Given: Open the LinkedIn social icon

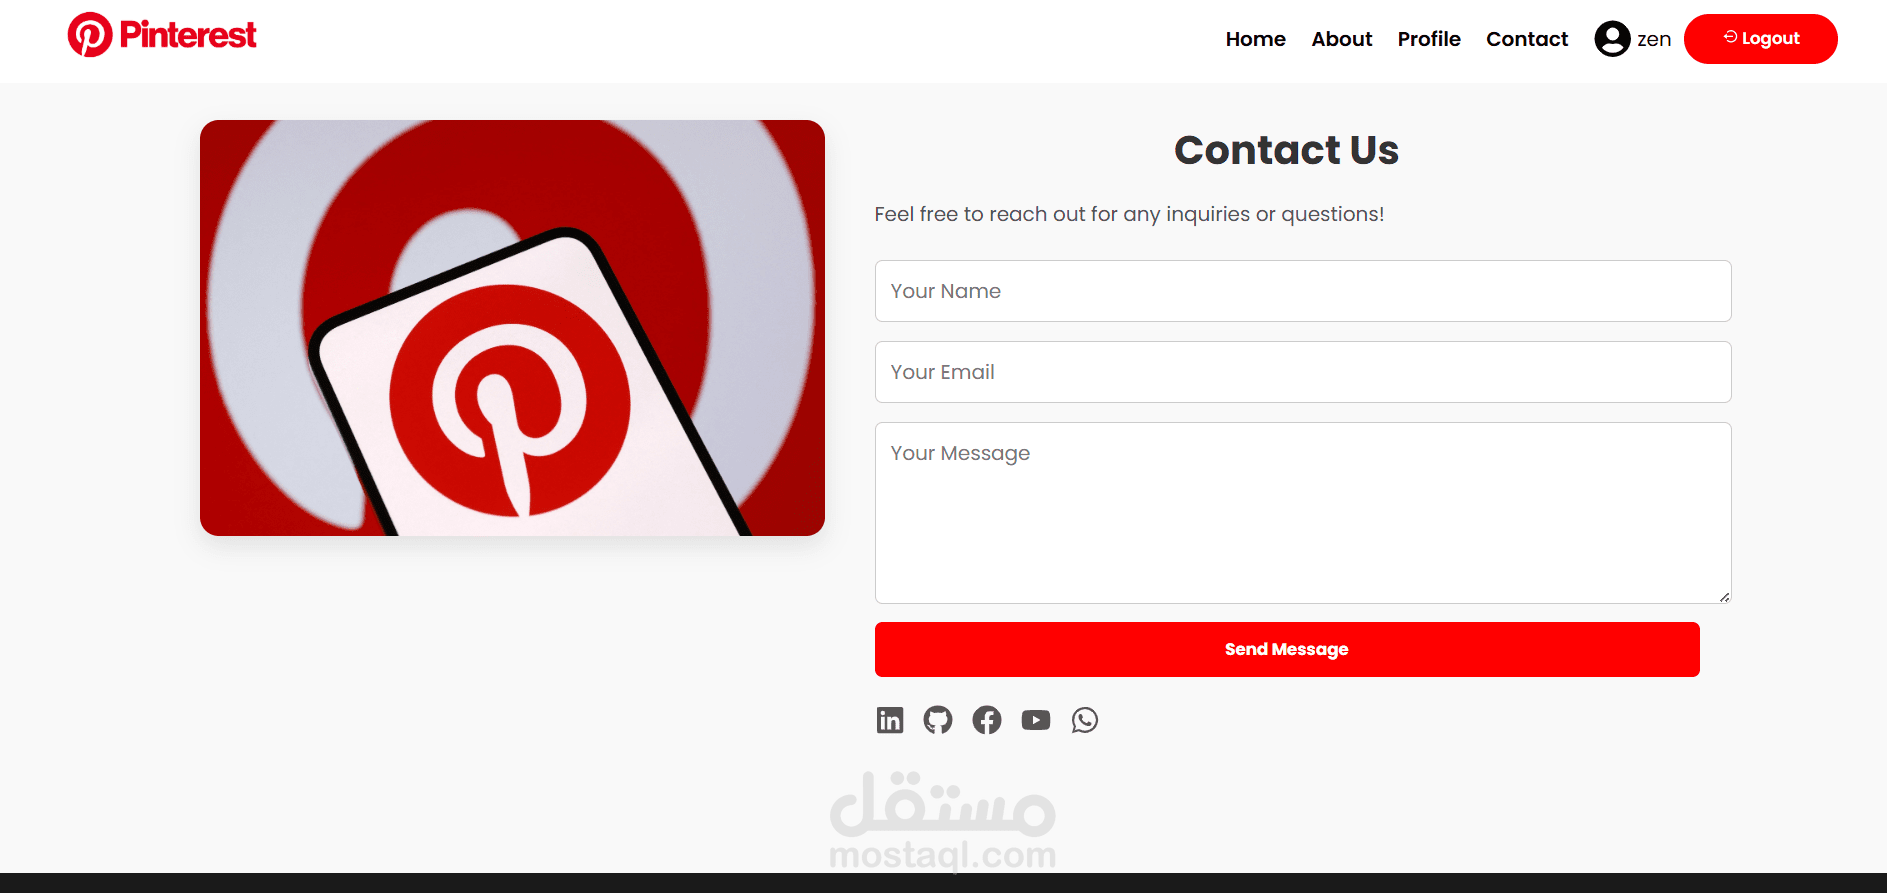Looking at the screenshot, I should 889,720.
